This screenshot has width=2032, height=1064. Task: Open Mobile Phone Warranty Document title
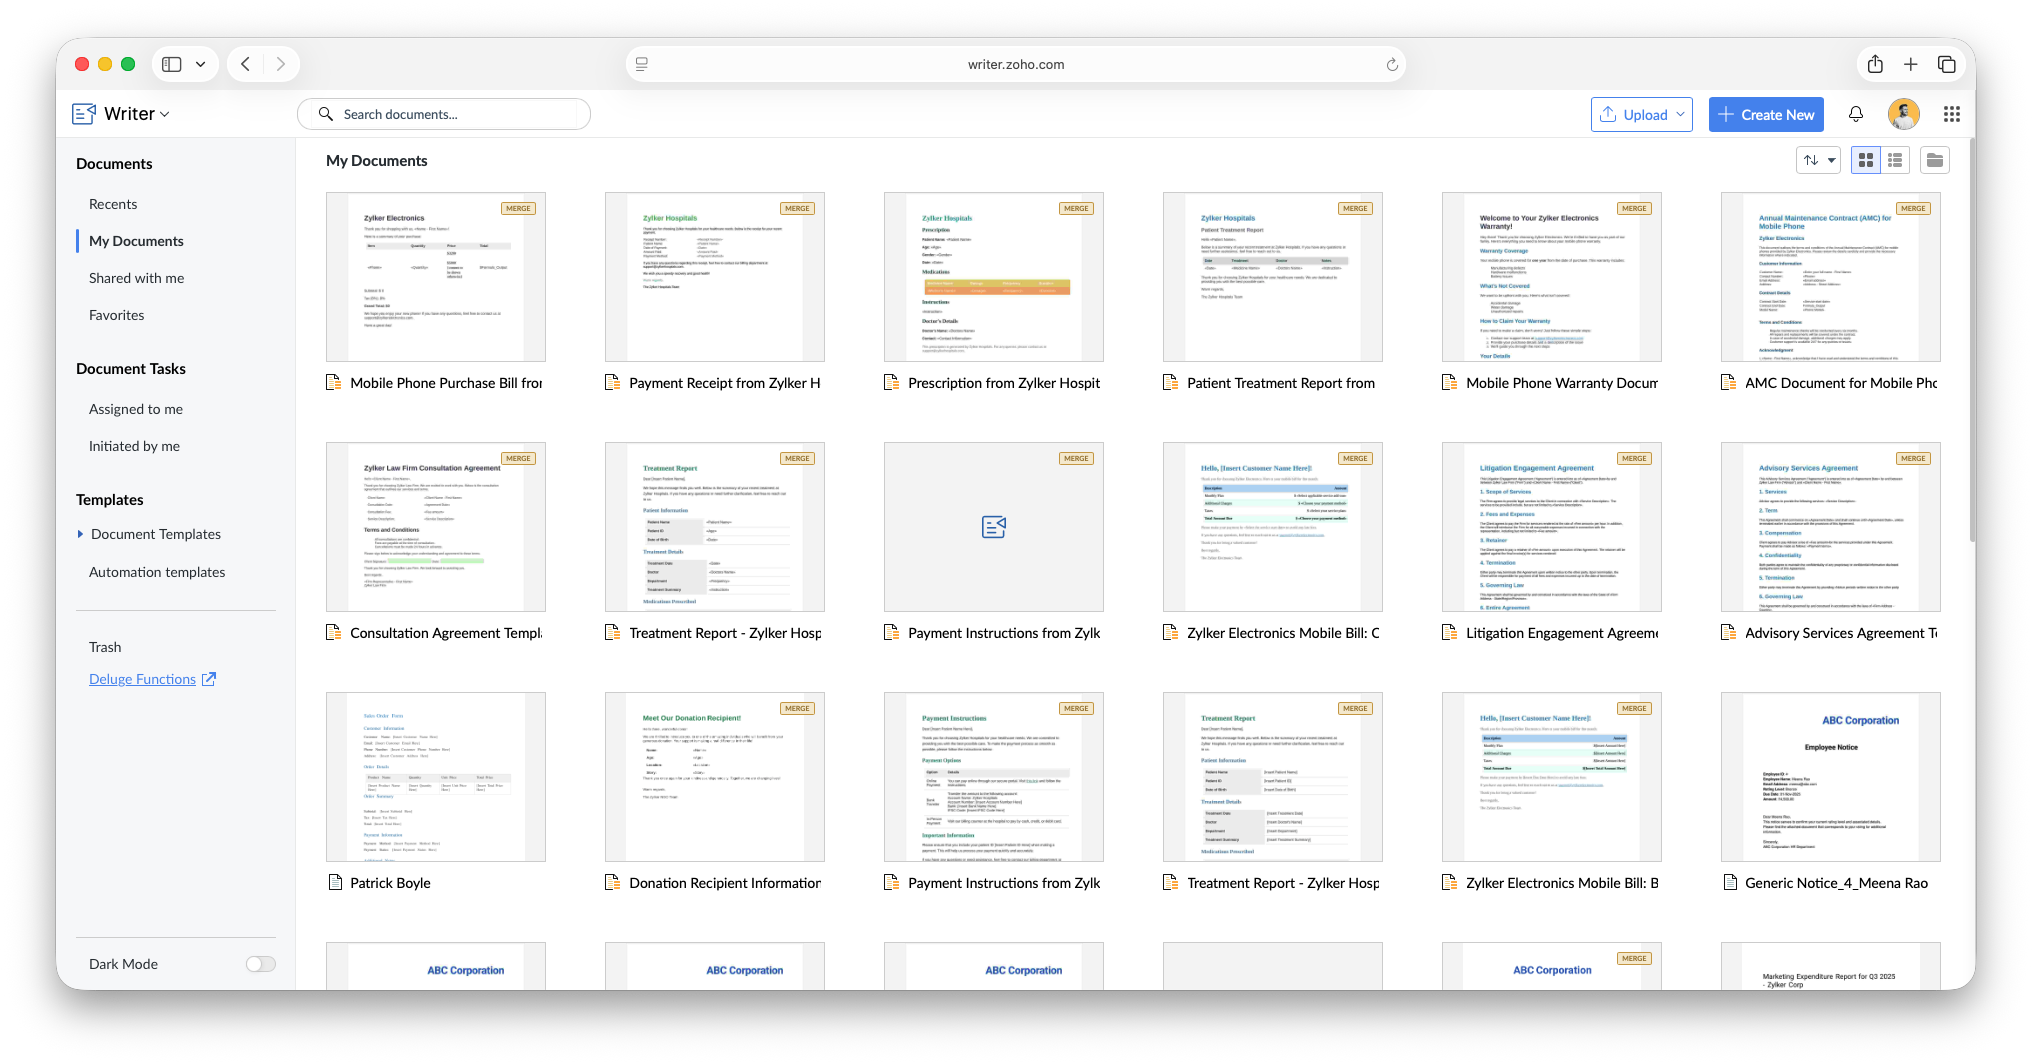tap(1562, 383)
